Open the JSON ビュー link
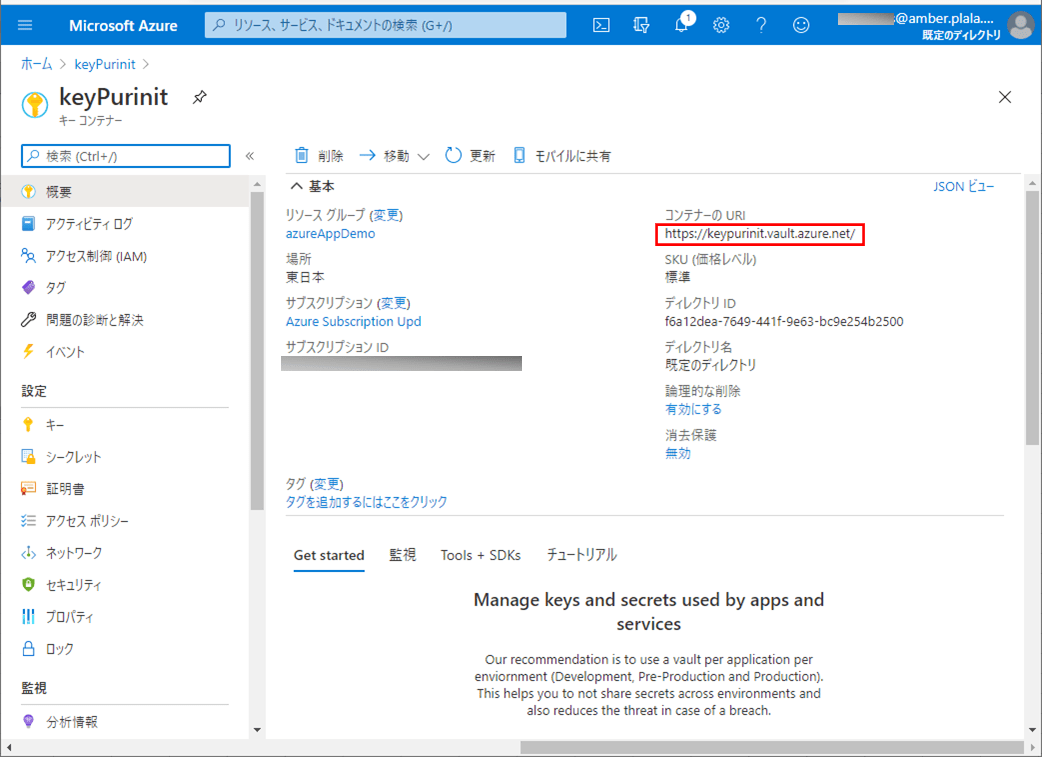Image resolution: width=1042 pixels, height=757 pixels. point(964,187)
